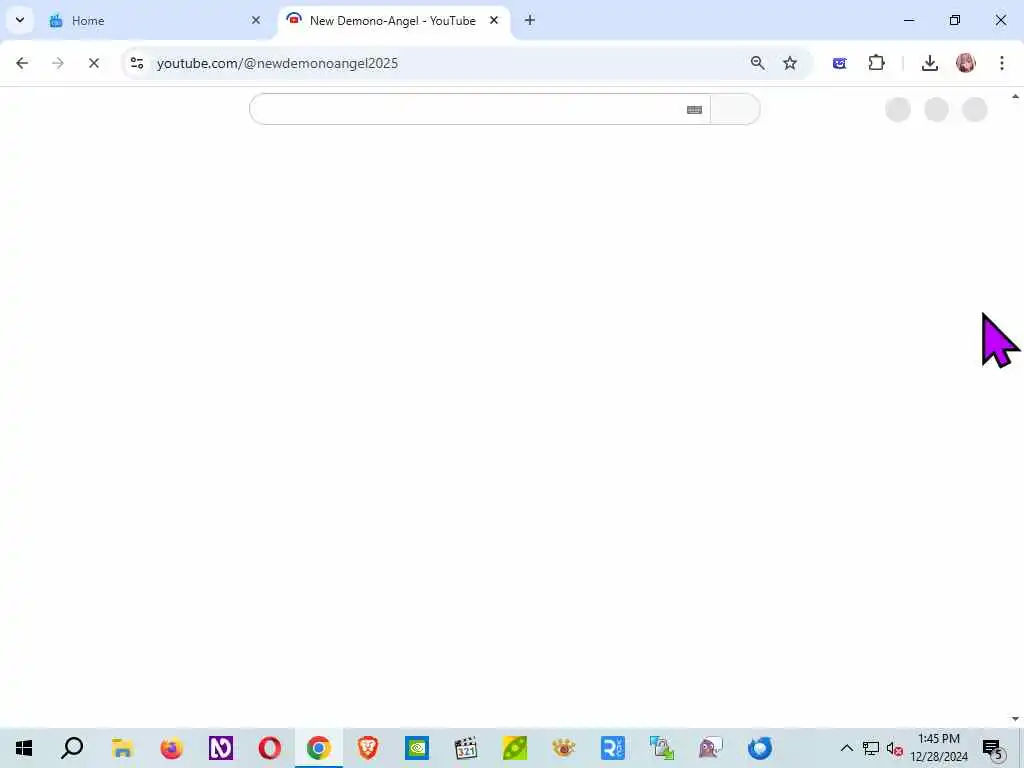Launch Firefox from the taskbar
This screenshot has height=768, width=1024.
pos(172,748)
